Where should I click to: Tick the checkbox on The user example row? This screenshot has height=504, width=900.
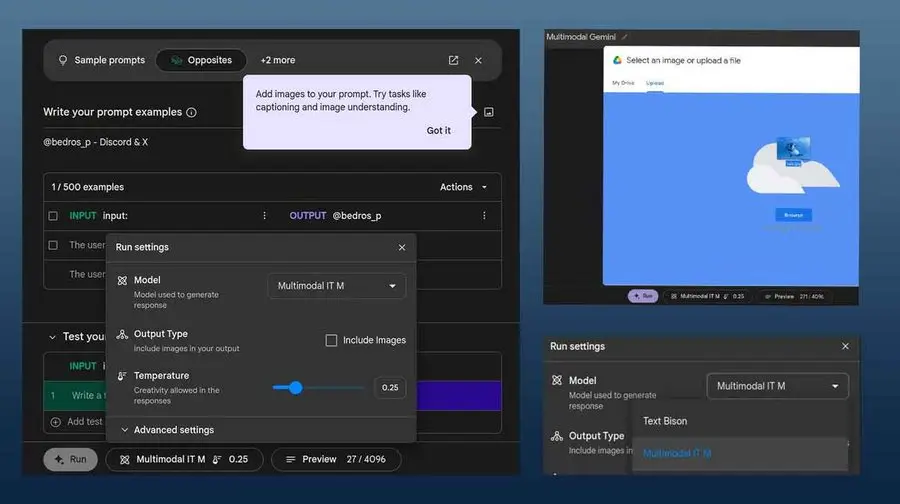tap(53, 245)
